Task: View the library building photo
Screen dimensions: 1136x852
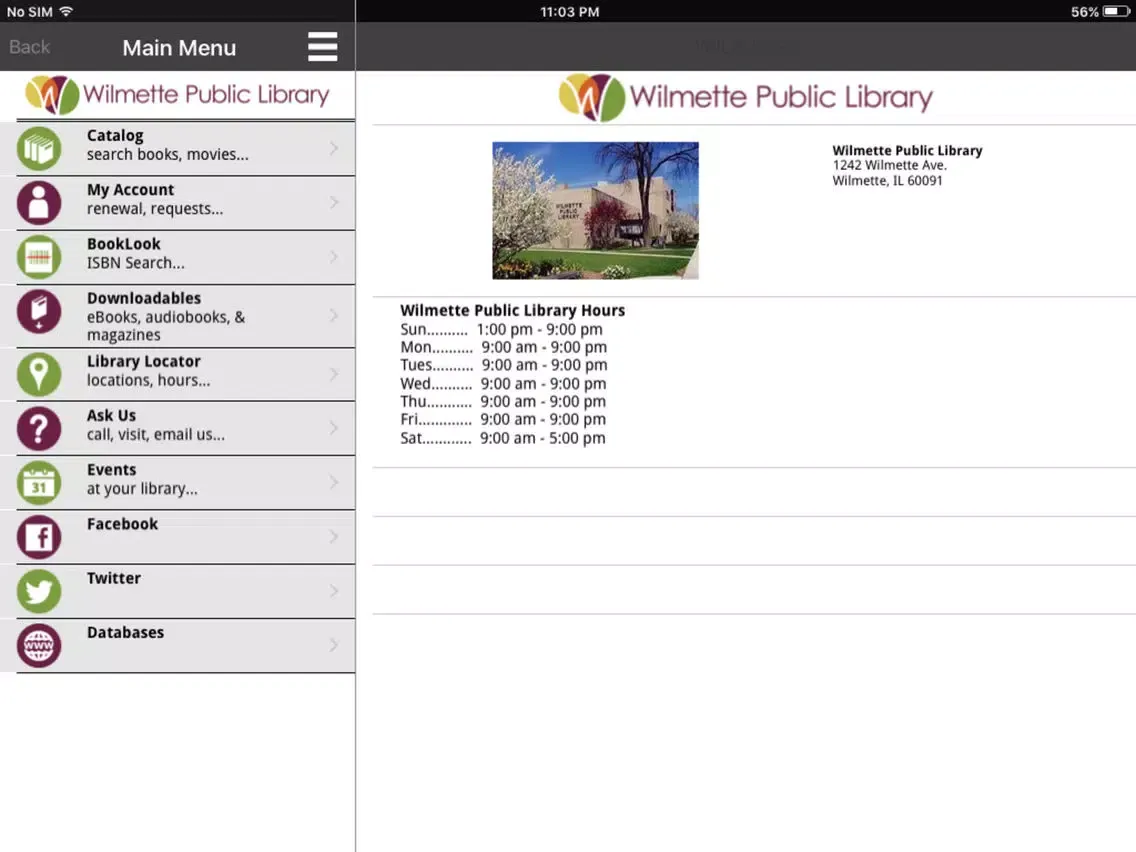Action: 596,210
